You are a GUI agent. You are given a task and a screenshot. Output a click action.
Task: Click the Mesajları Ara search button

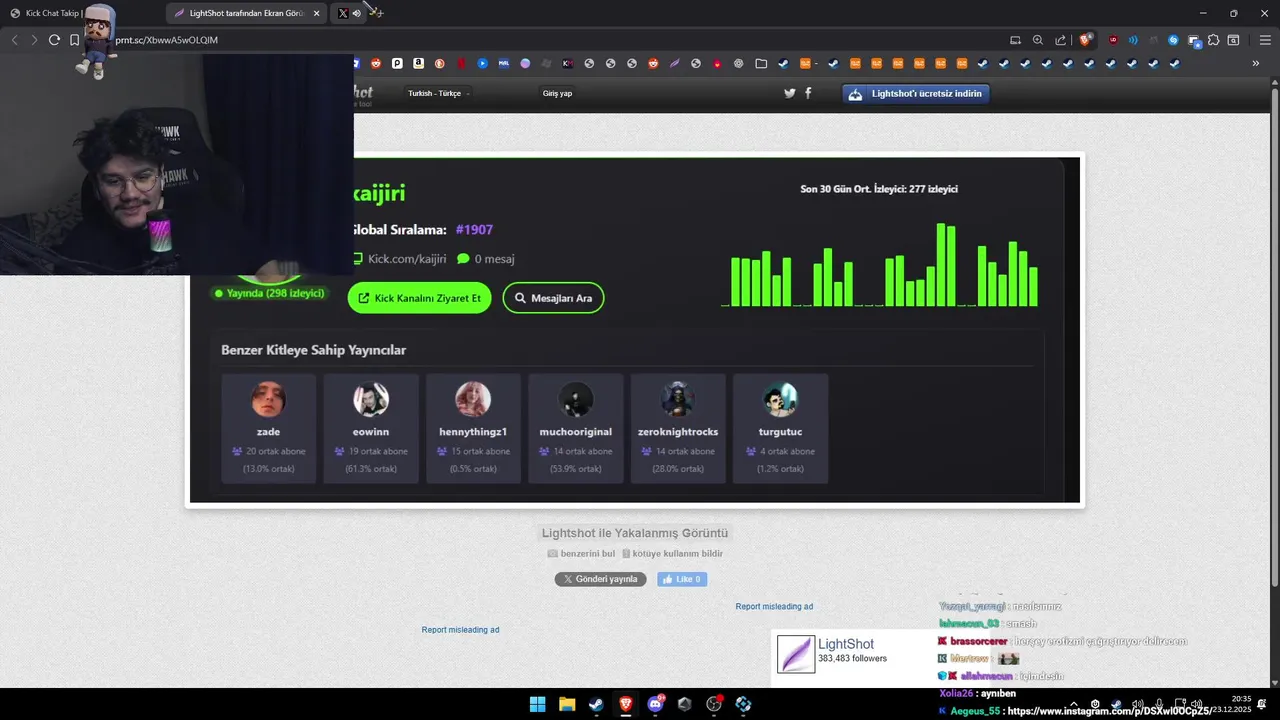point(553,298)
